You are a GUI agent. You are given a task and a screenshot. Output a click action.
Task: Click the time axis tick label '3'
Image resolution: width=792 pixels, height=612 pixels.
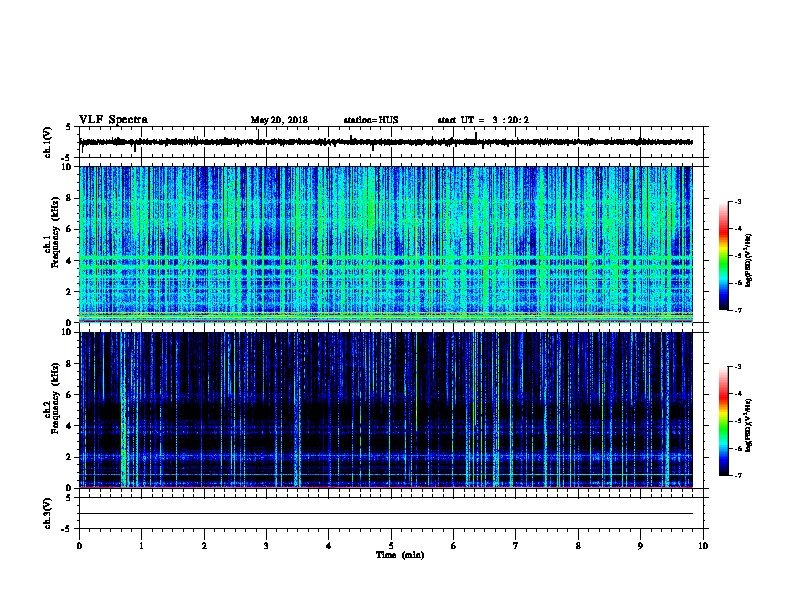266,546
